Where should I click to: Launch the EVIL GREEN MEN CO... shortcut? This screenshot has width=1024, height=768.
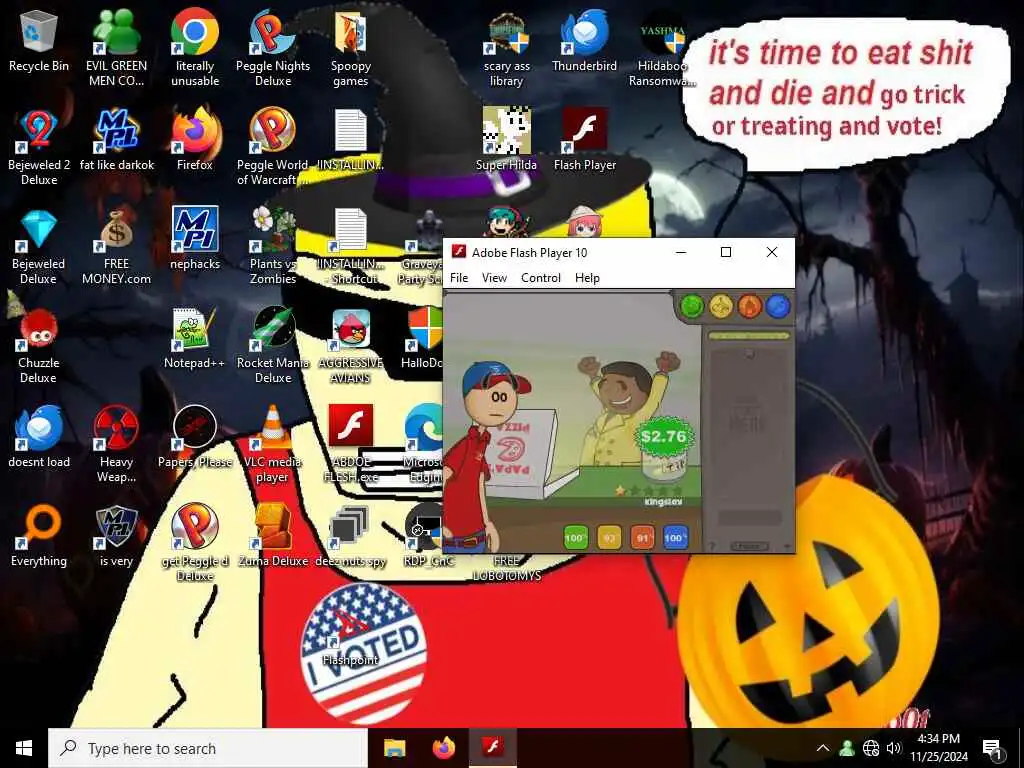click(x=116, y=47)
